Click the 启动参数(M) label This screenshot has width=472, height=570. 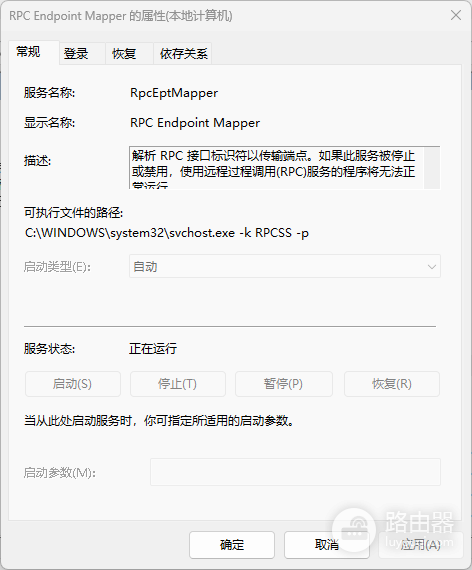coord(60,473)
